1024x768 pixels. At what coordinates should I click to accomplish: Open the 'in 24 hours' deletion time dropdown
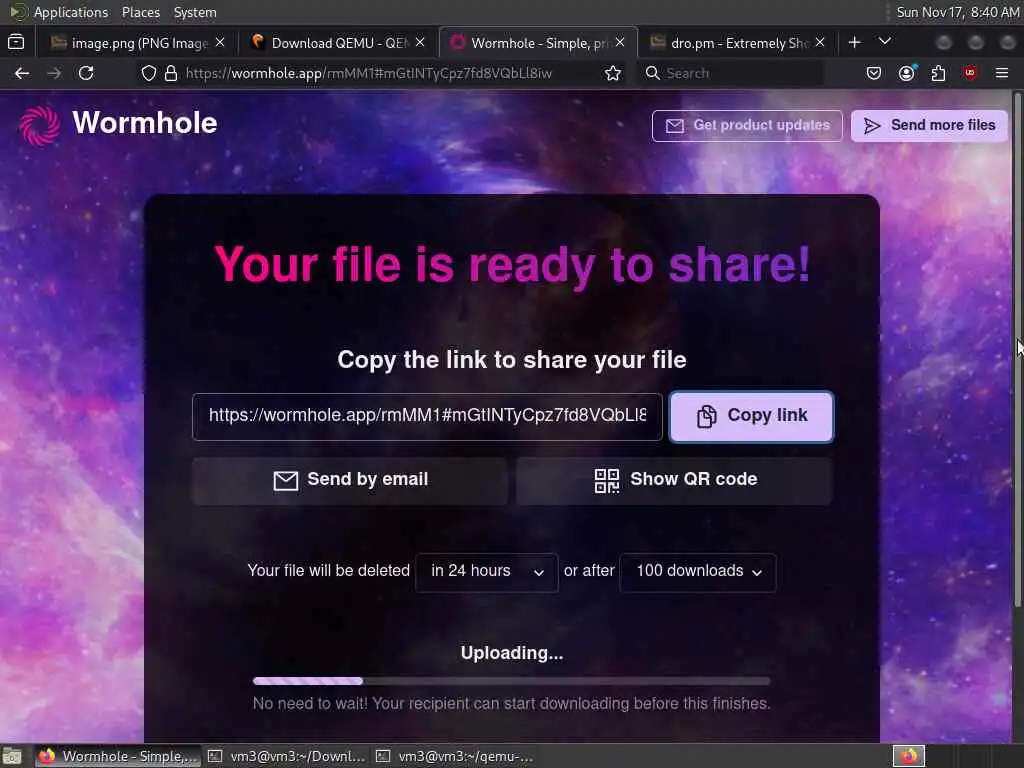click(x=487, y=572)
